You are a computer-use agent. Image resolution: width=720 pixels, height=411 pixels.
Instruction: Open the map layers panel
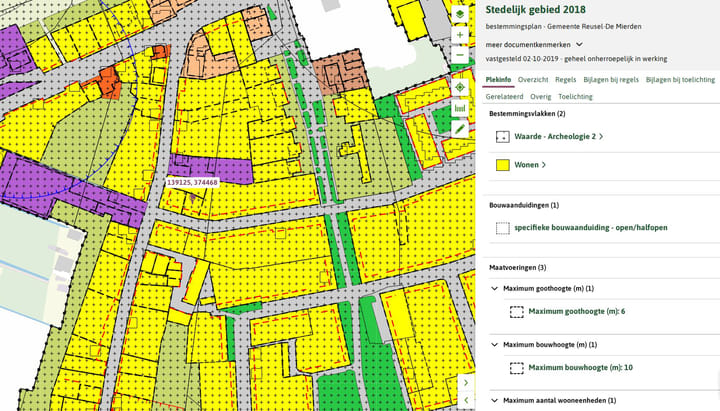pos(459,15)
